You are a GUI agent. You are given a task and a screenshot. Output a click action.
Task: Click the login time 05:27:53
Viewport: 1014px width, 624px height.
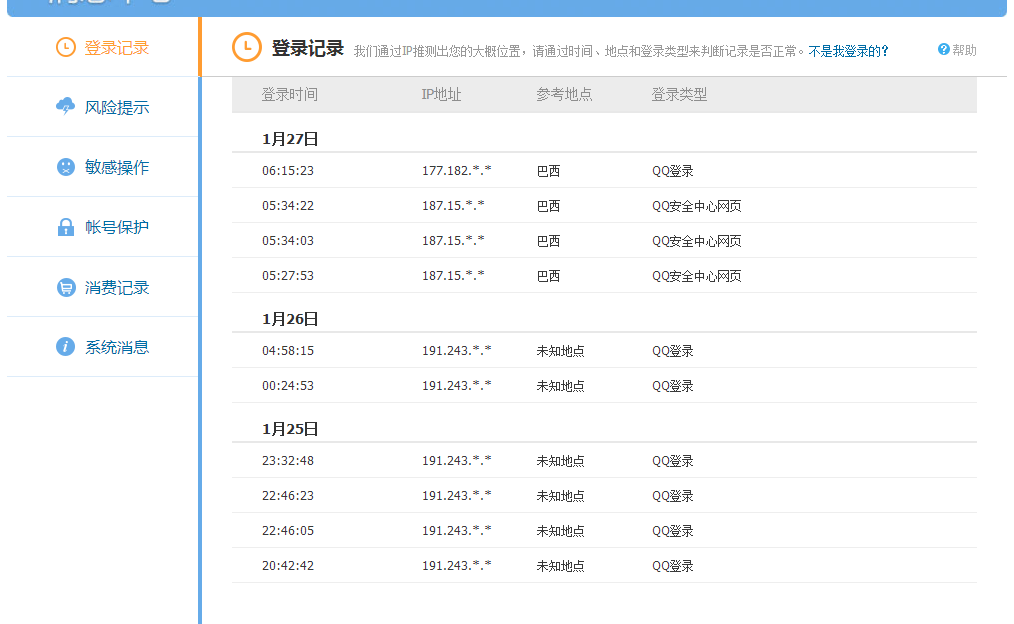coord(288,275)
